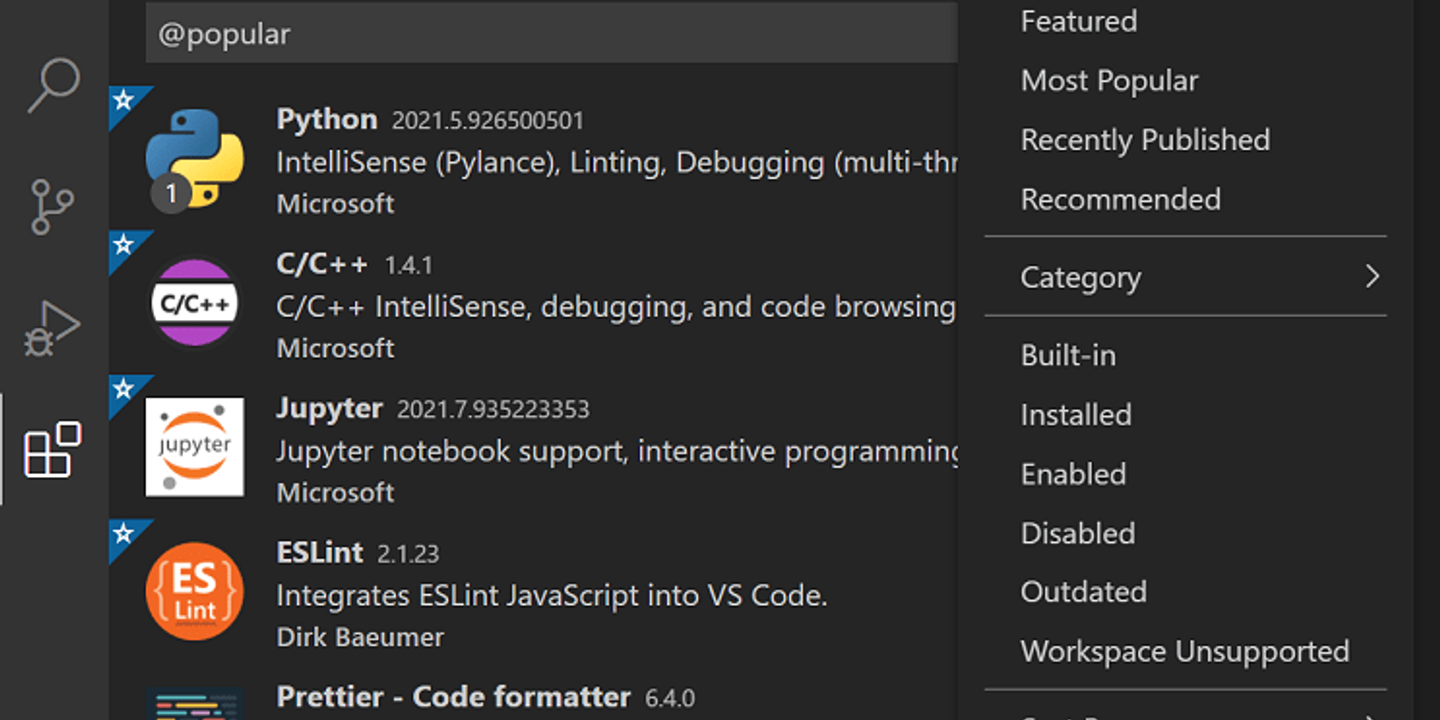Viewport: 1440px width, 720px height.
Task: Click the @popular search input field
Action: tap(552, 33)
